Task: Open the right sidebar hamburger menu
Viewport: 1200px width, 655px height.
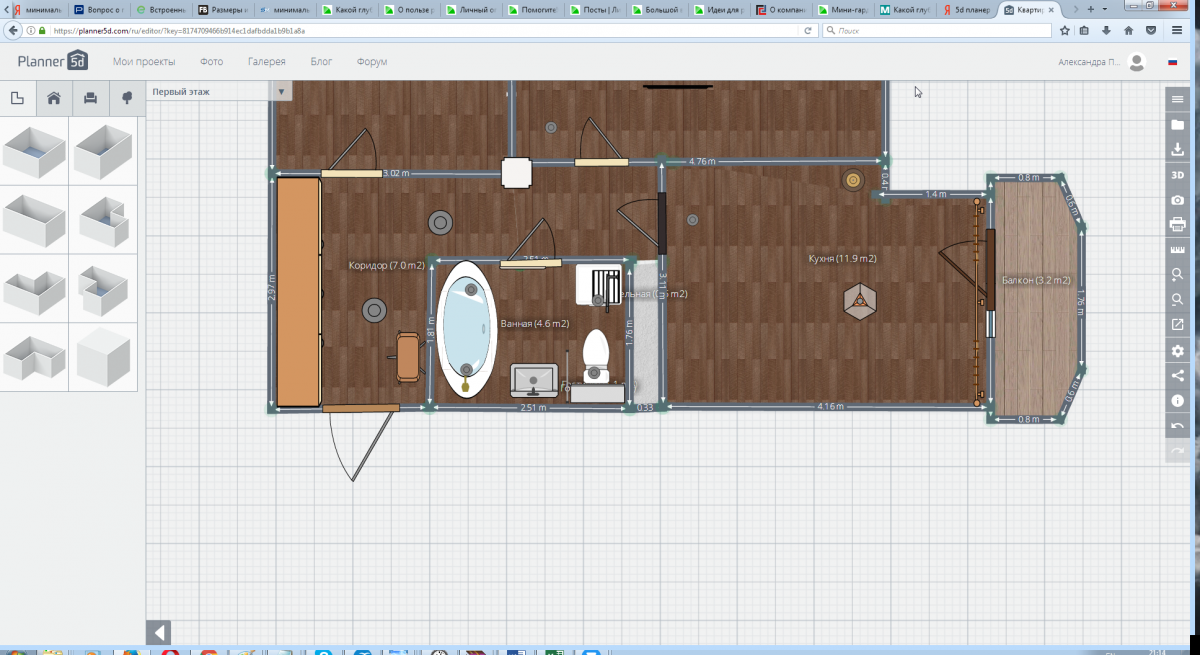Action: [x=1177, y=99]
